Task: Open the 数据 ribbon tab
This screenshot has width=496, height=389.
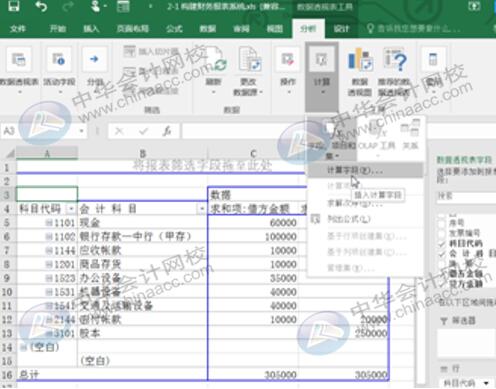Action: pyautogui.click(x=207, y=29)
